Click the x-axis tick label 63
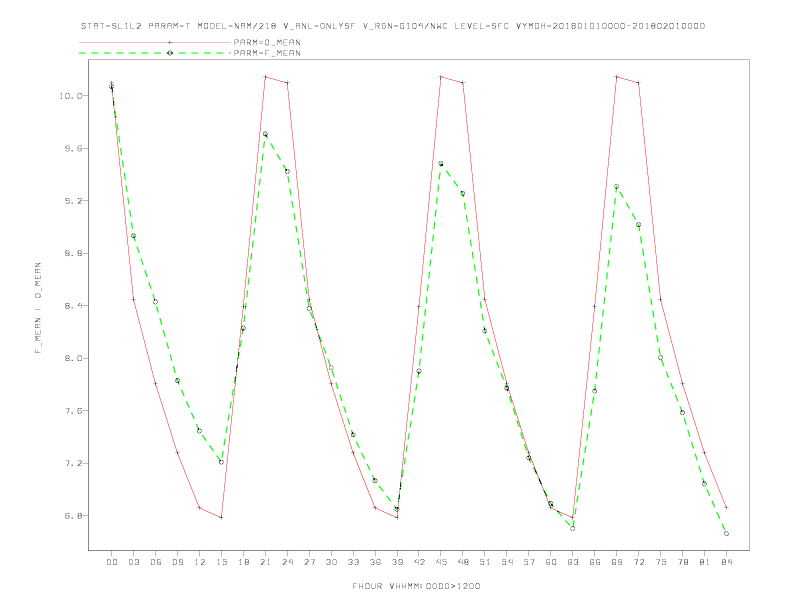The height and width of the screenshot is (612, 792). point(573,562)
